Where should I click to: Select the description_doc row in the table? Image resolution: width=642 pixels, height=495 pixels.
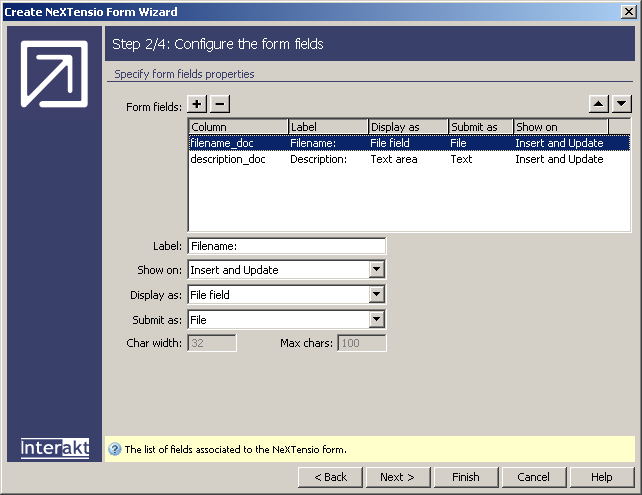228,159
